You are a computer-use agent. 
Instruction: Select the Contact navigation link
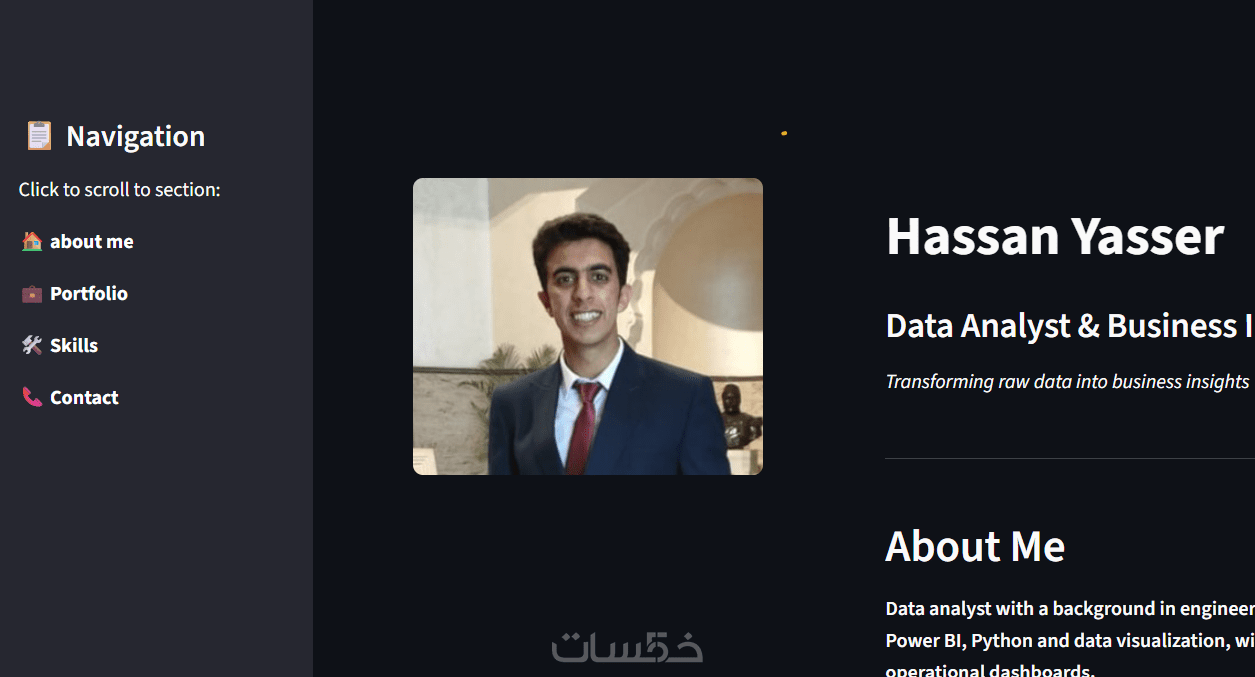(x=84, y=397)
